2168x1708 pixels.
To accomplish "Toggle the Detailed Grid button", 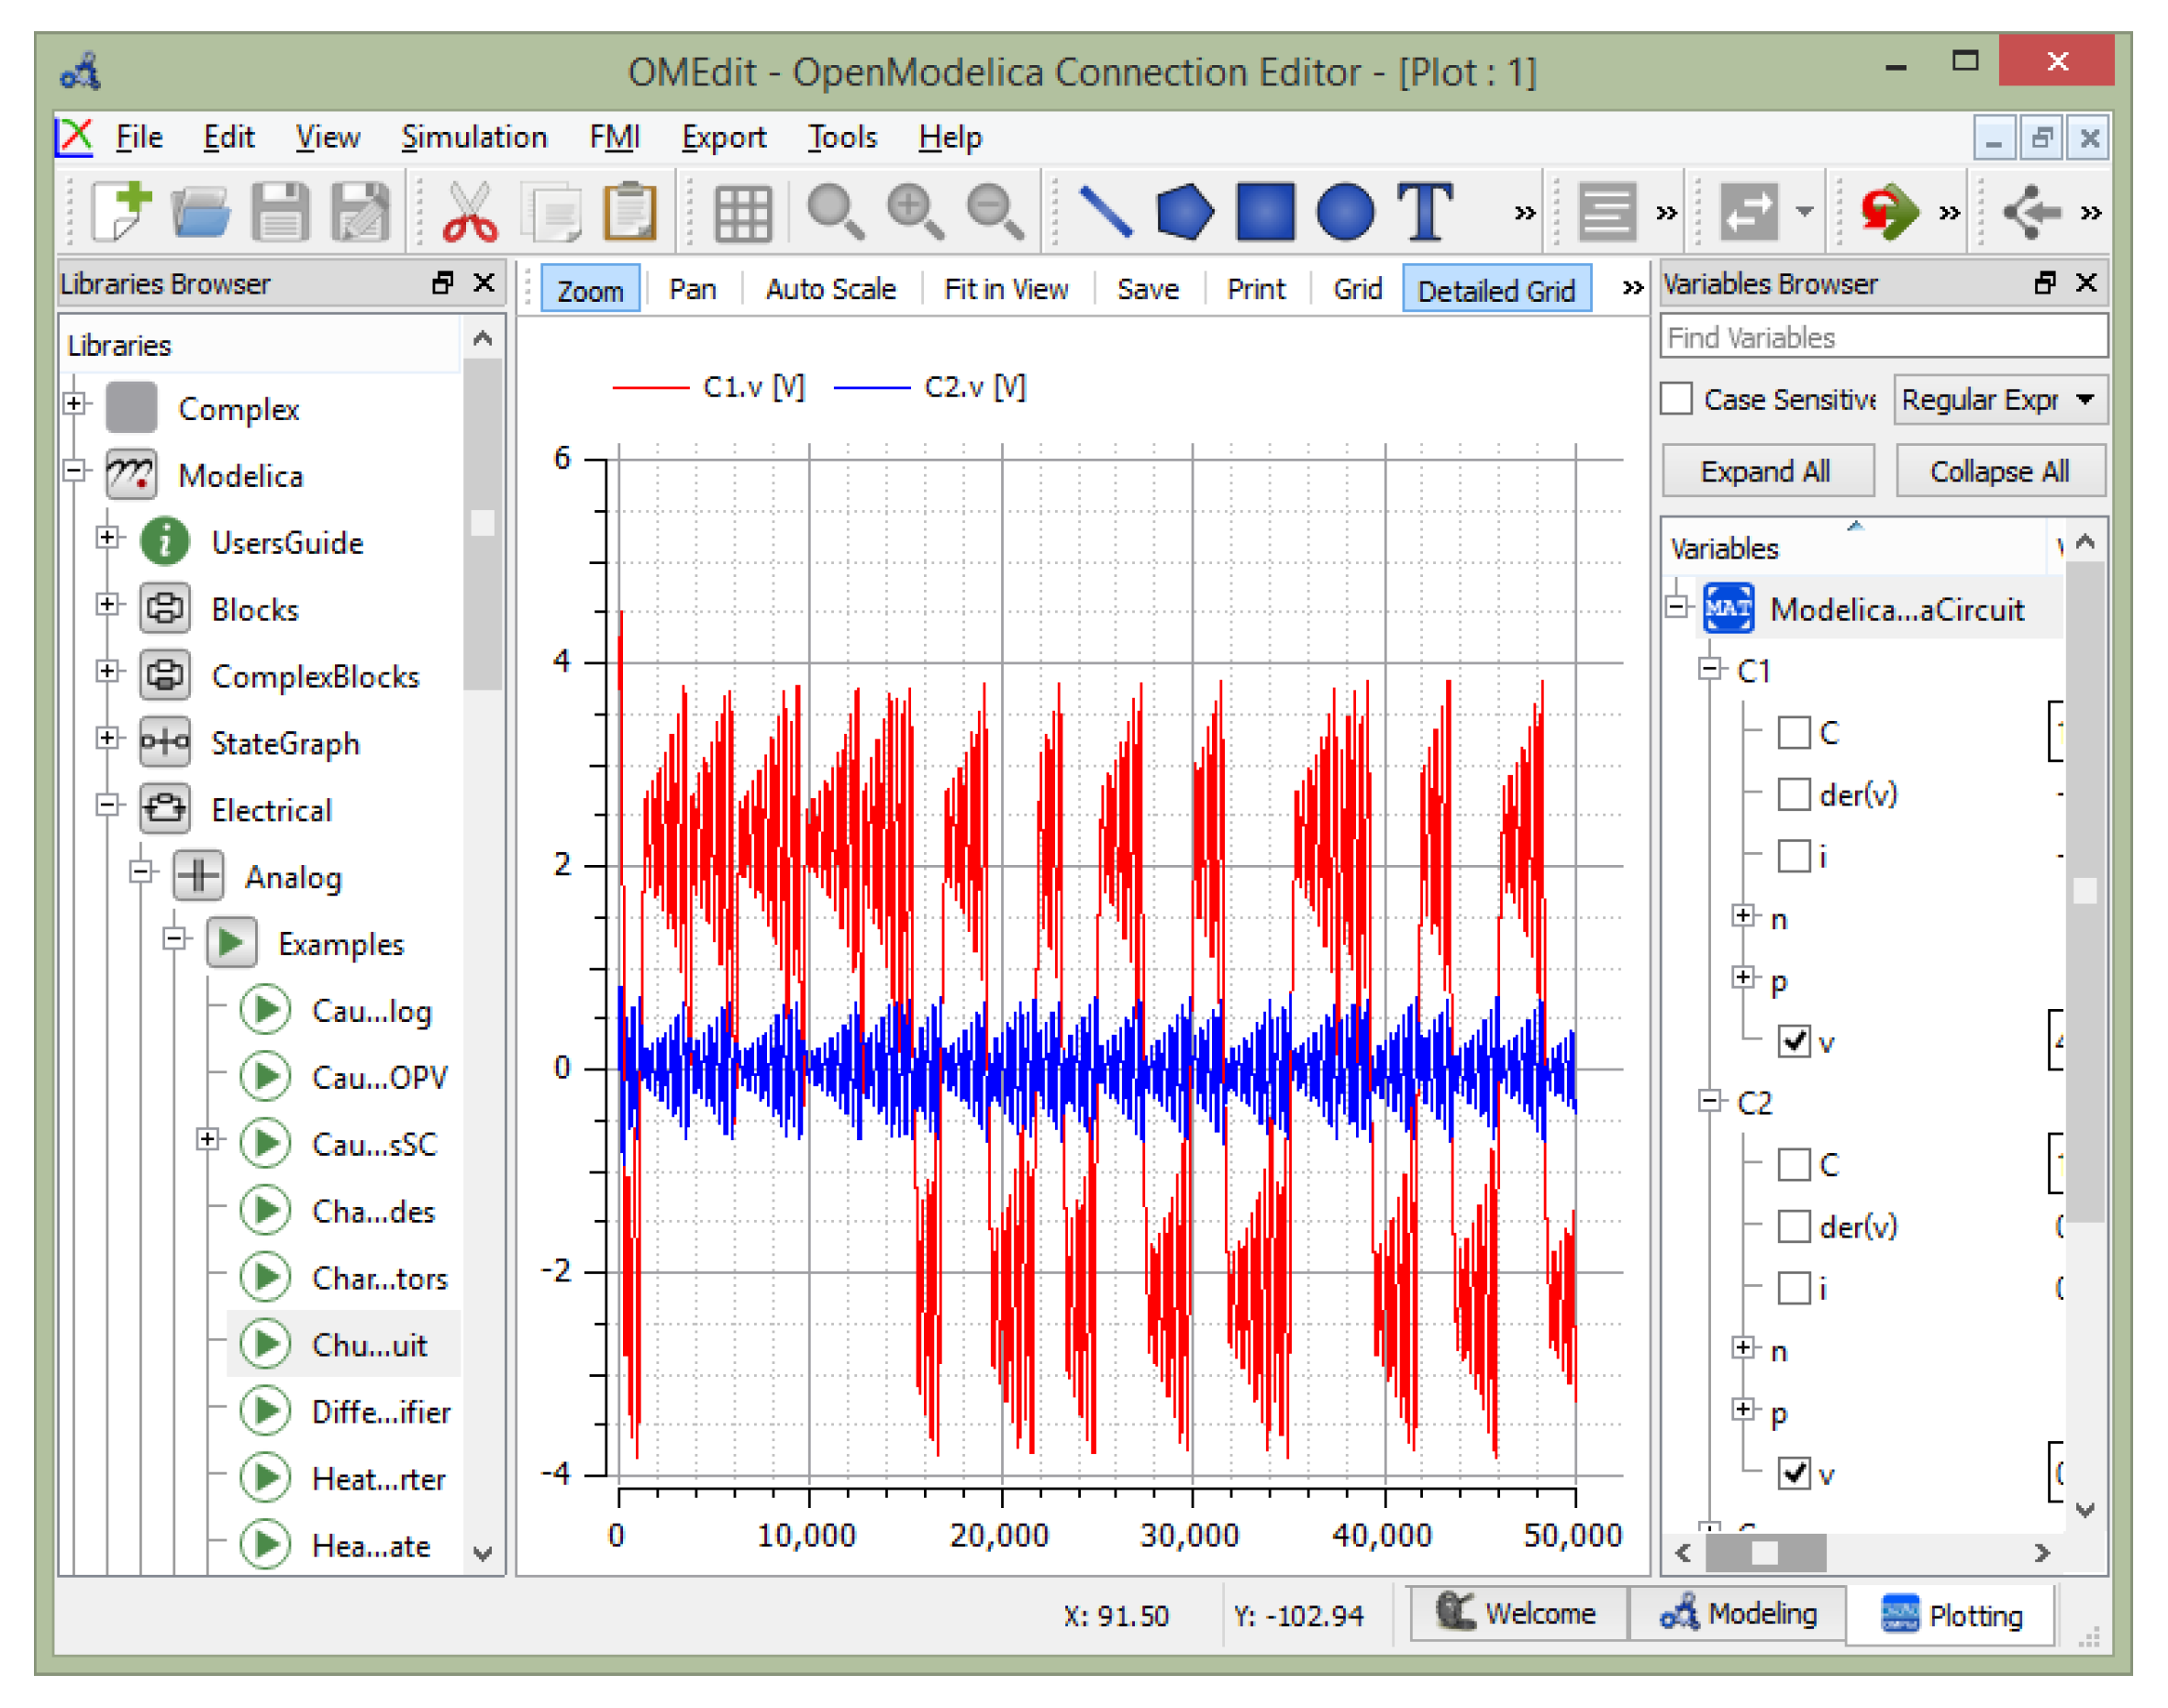I will coord(1497,290).
